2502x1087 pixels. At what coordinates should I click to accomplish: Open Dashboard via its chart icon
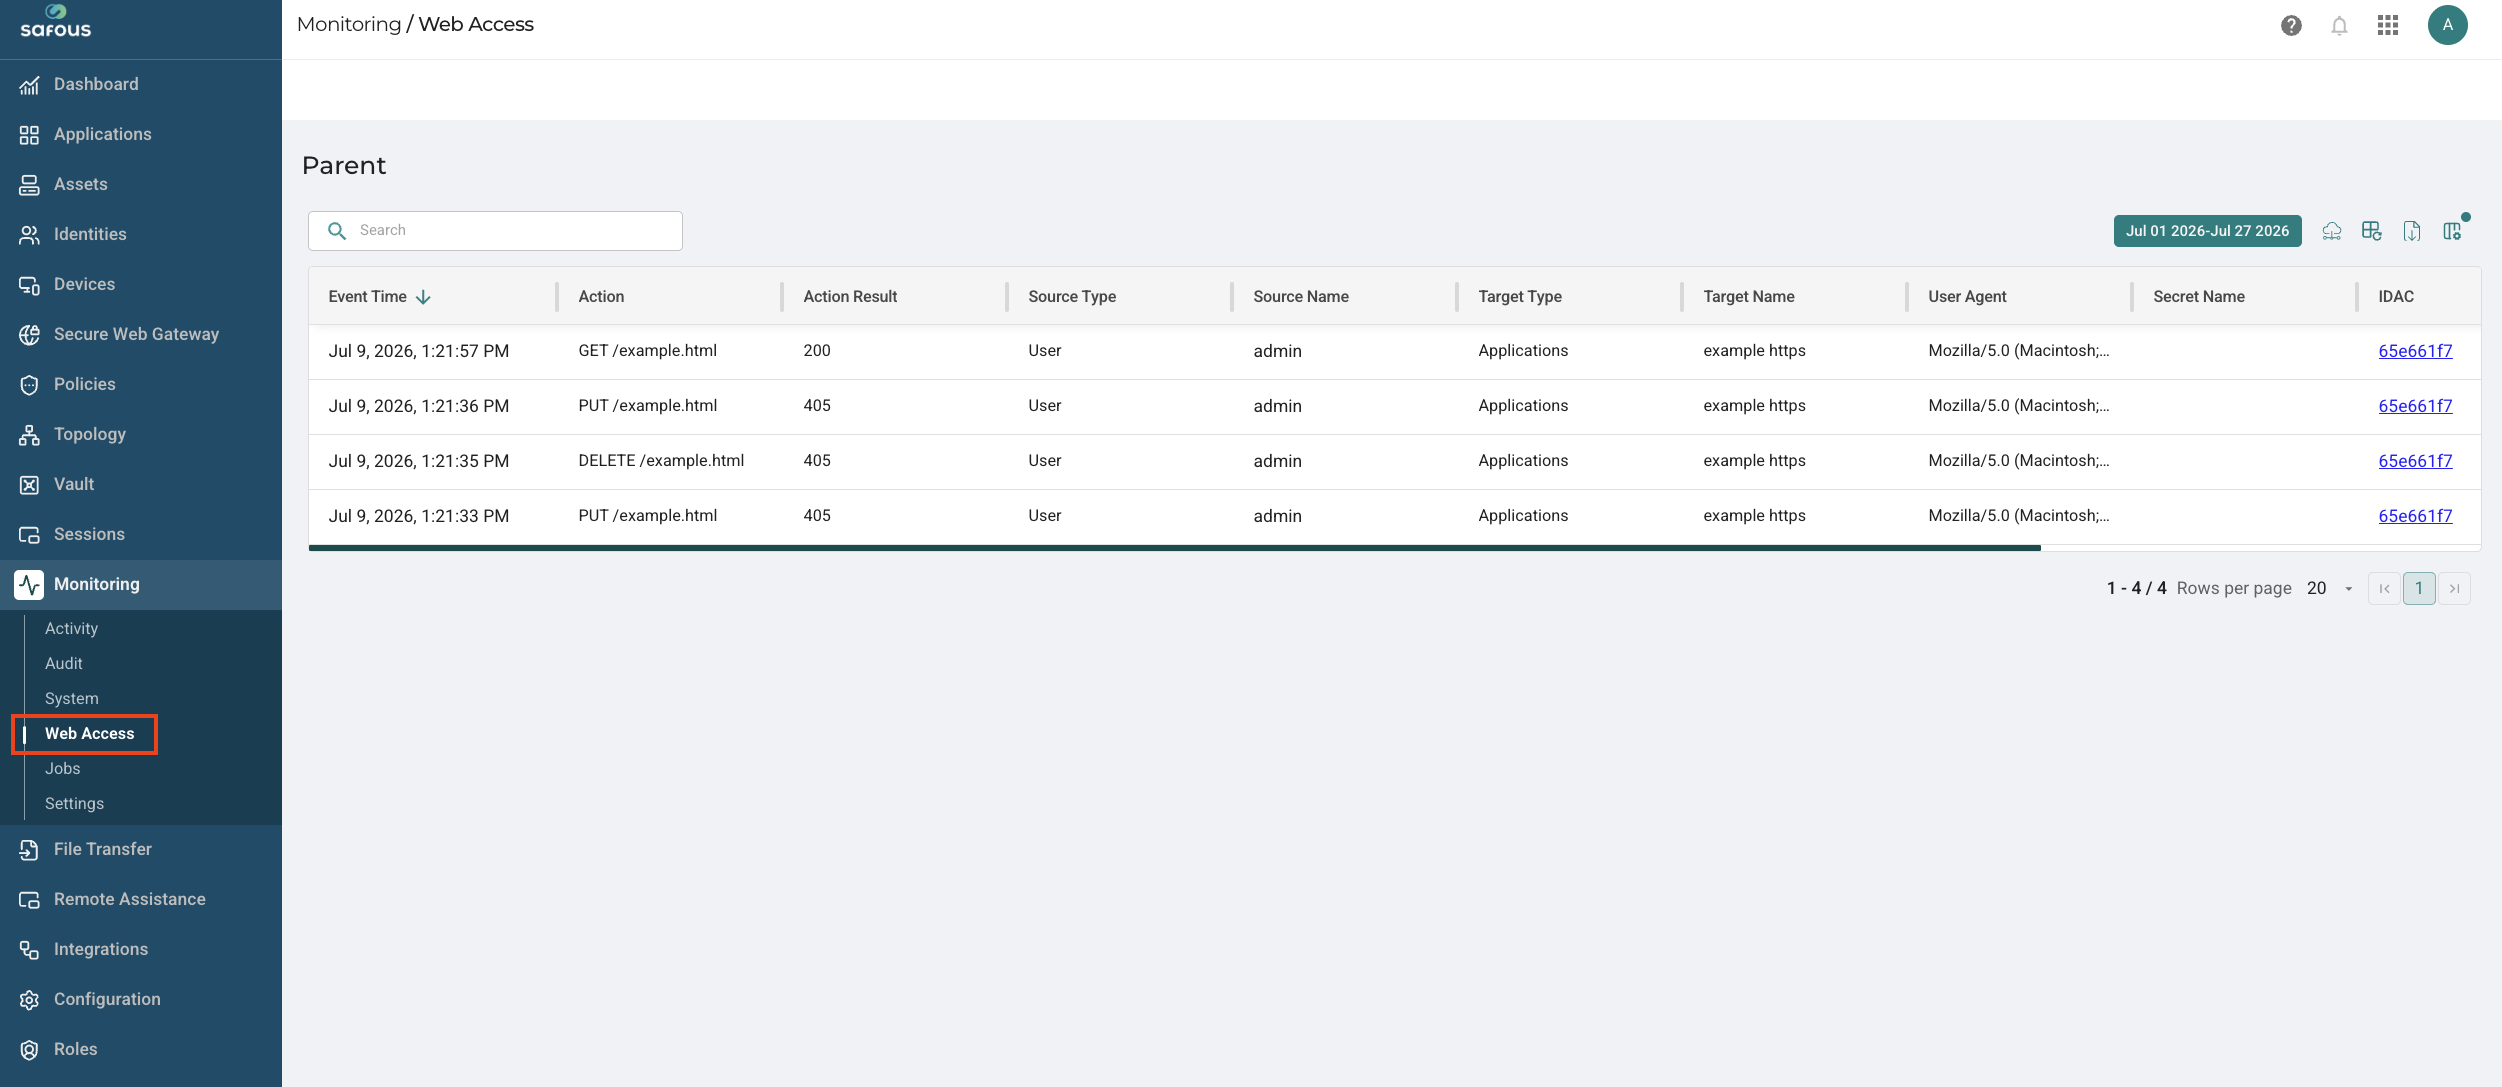point(29,85)
